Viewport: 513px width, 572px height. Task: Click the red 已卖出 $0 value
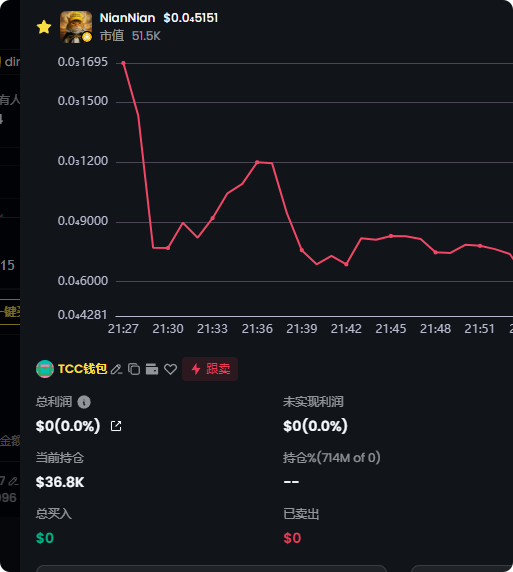pos(292,538)
